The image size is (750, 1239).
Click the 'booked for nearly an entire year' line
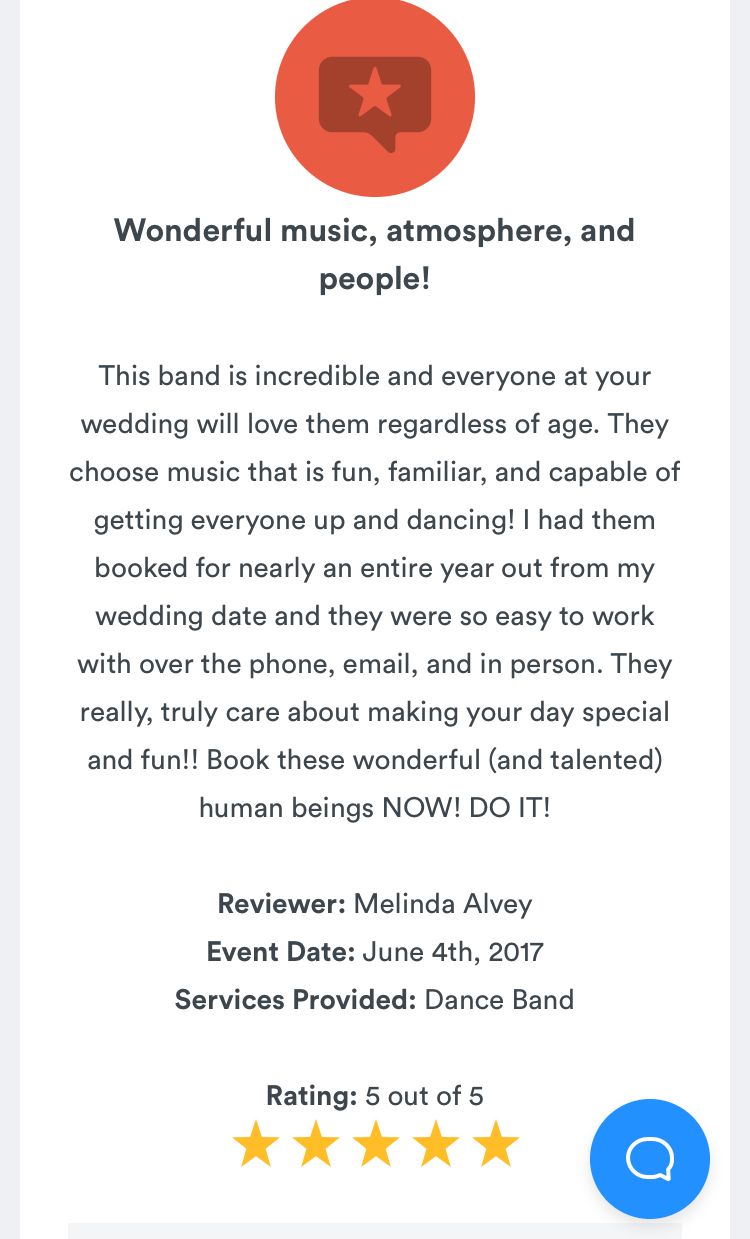375,568
